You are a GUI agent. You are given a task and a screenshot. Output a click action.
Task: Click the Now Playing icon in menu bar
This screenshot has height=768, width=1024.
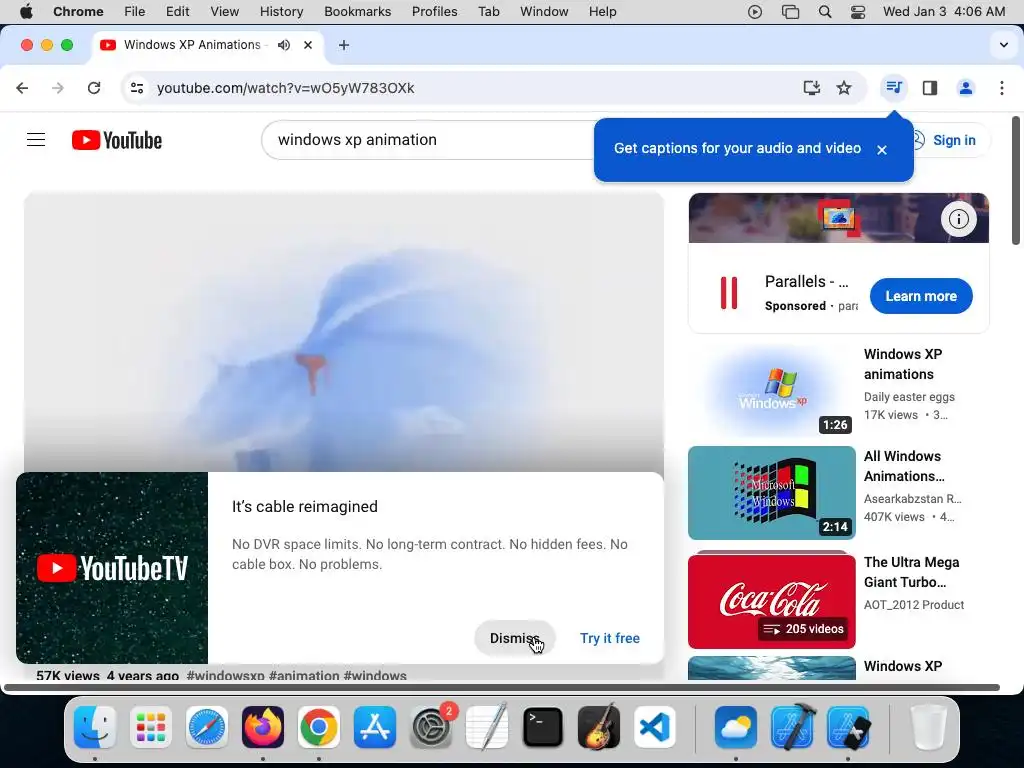(755, 11)
